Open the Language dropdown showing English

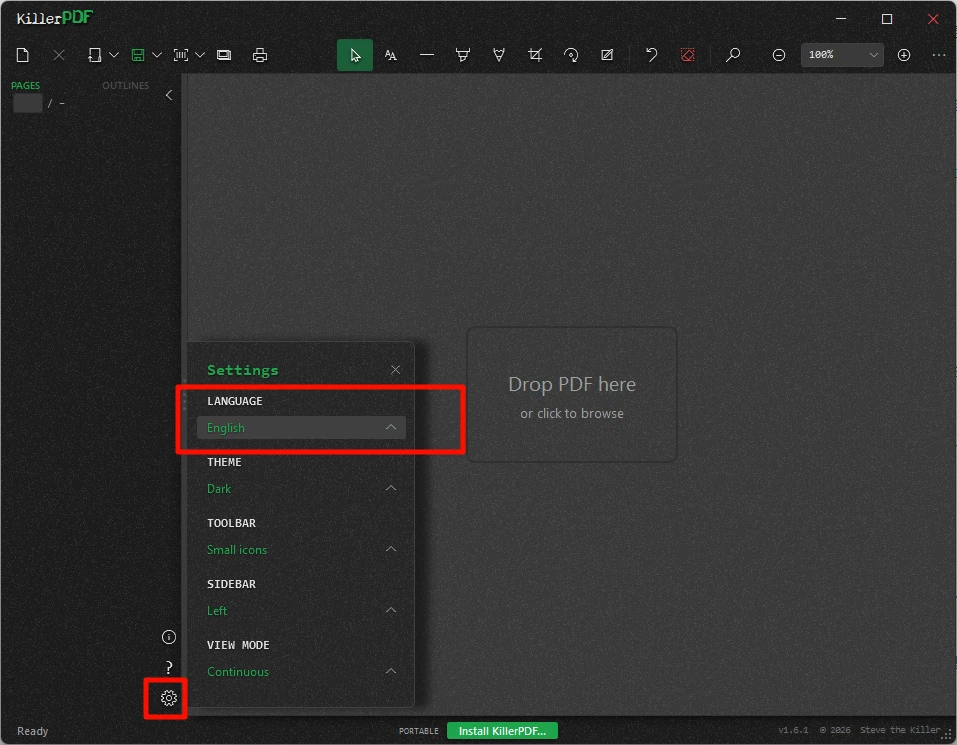tap(301, 428)
